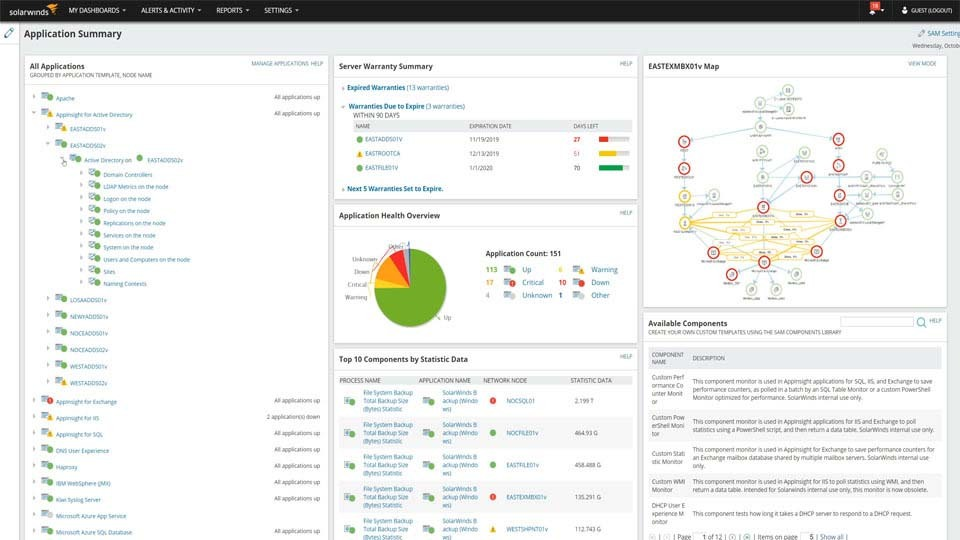
Task: Click the Manage Applications link
Action: click(279, 63)
